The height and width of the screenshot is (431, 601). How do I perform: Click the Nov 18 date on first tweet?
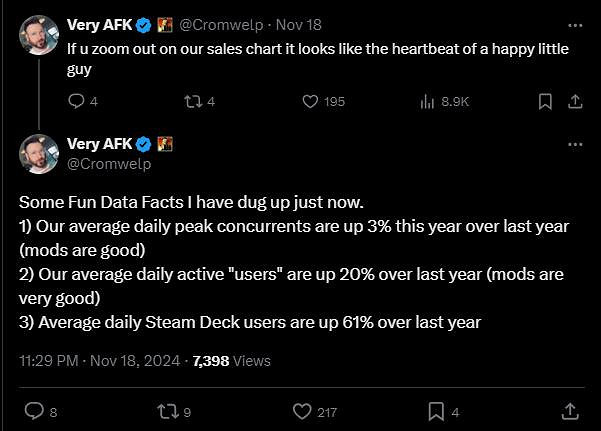(x=299, y=24)
